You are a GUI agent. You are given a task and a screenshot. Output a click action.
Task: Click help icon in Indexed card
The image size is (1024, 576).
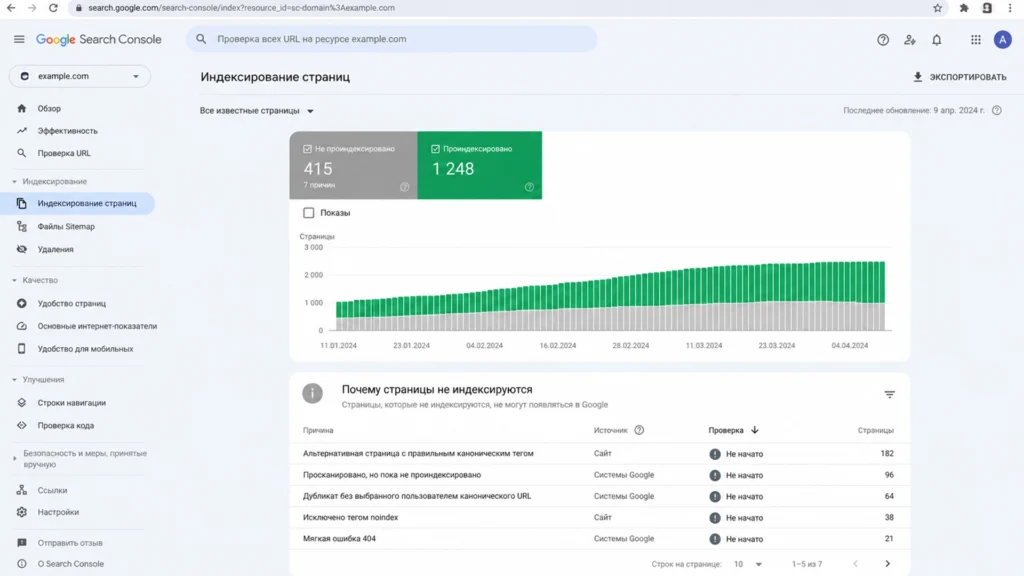pos(529,187)
